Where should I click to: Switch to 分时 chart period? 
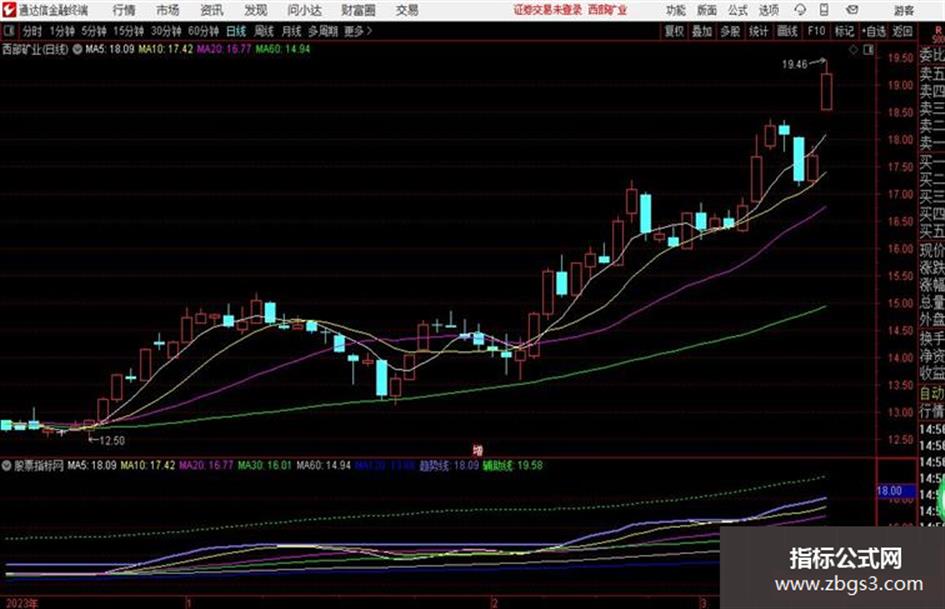click(33, 31)
